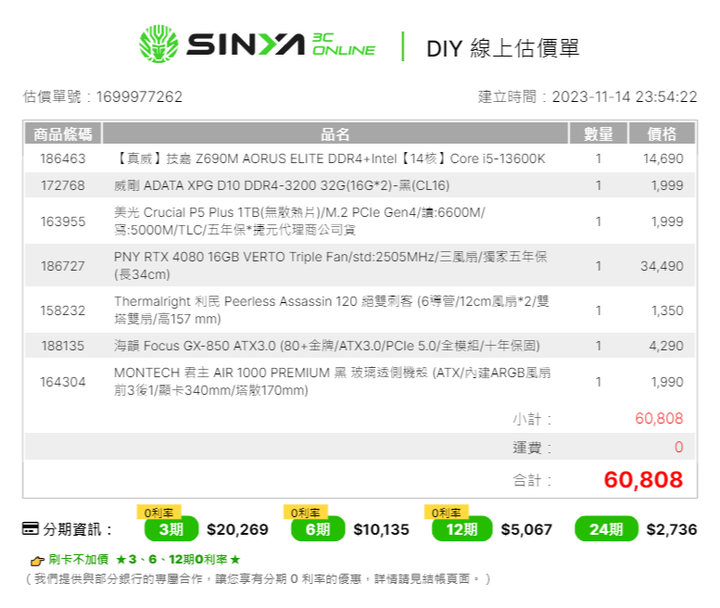Click the 價格 column header
Image resolution: width=720 pixels, height=608 pixels.
coord(662,134)
